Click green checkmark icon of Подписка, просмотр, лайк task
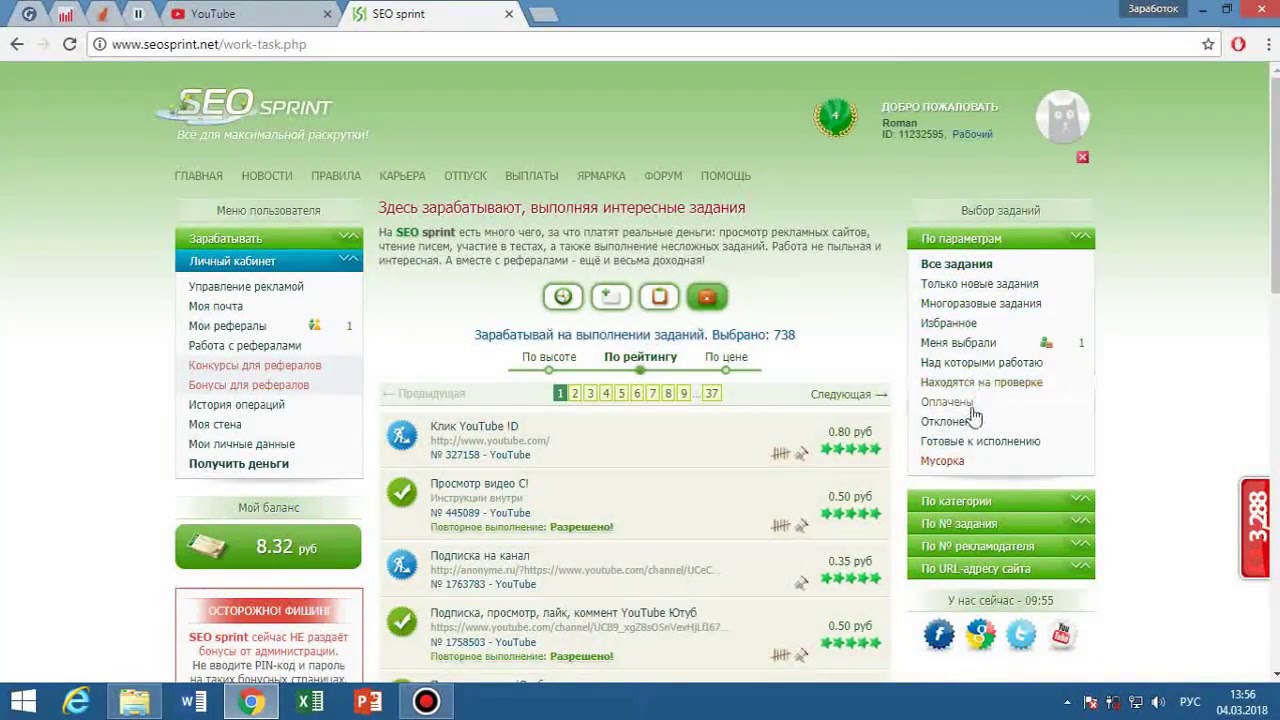This screenshot has height=720, width=1280. point(402,622)
